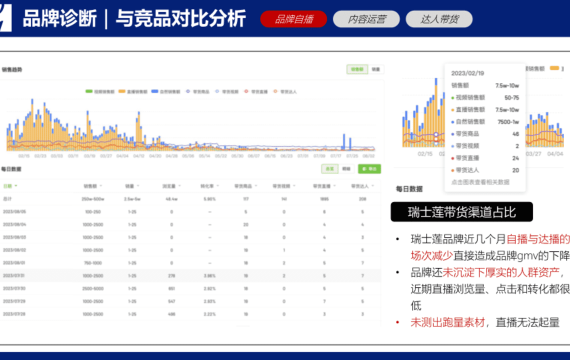Click the 未测出跑量素材 red text

tap(448, 322)
